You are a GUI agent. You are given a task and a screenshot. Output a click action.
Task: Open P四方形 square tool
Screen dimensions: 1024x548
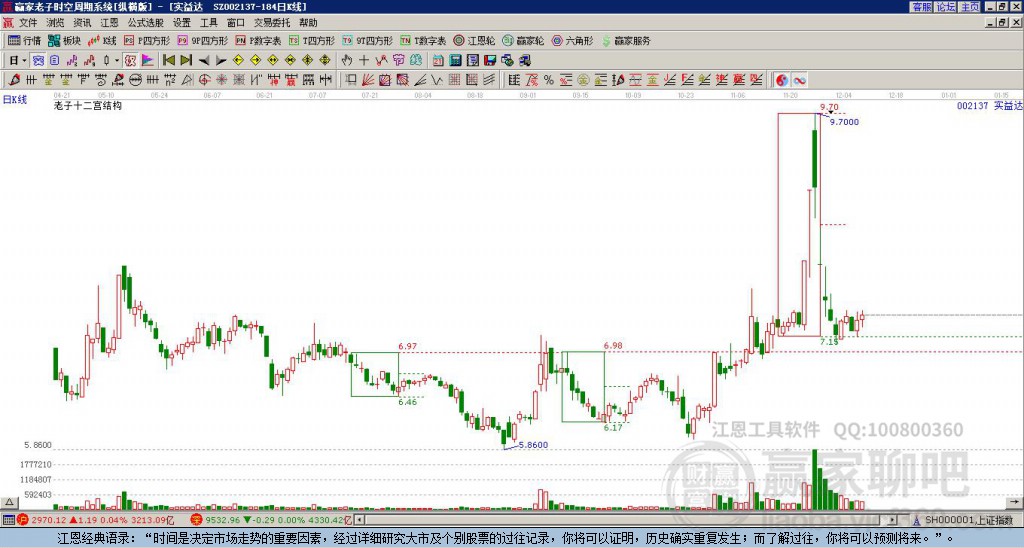tap(147, 40)
